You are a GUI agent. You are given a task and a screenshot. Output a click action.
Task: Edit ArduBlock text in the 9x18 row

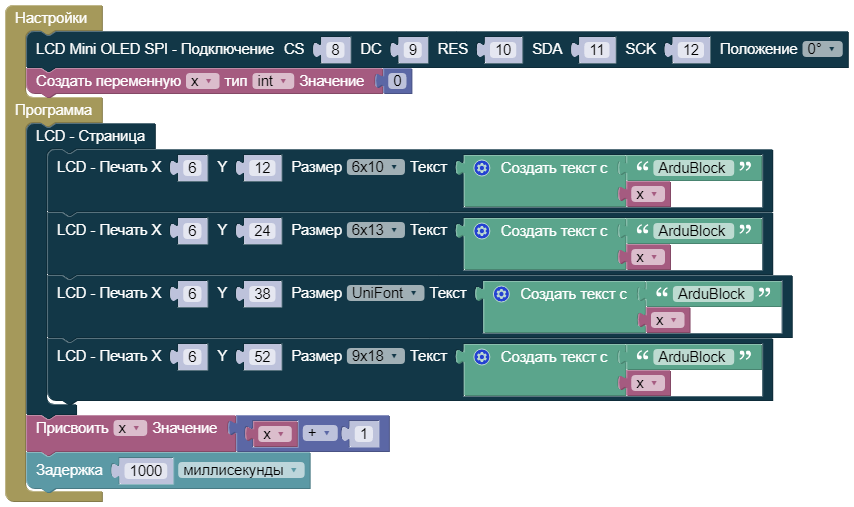coord(691,357)
